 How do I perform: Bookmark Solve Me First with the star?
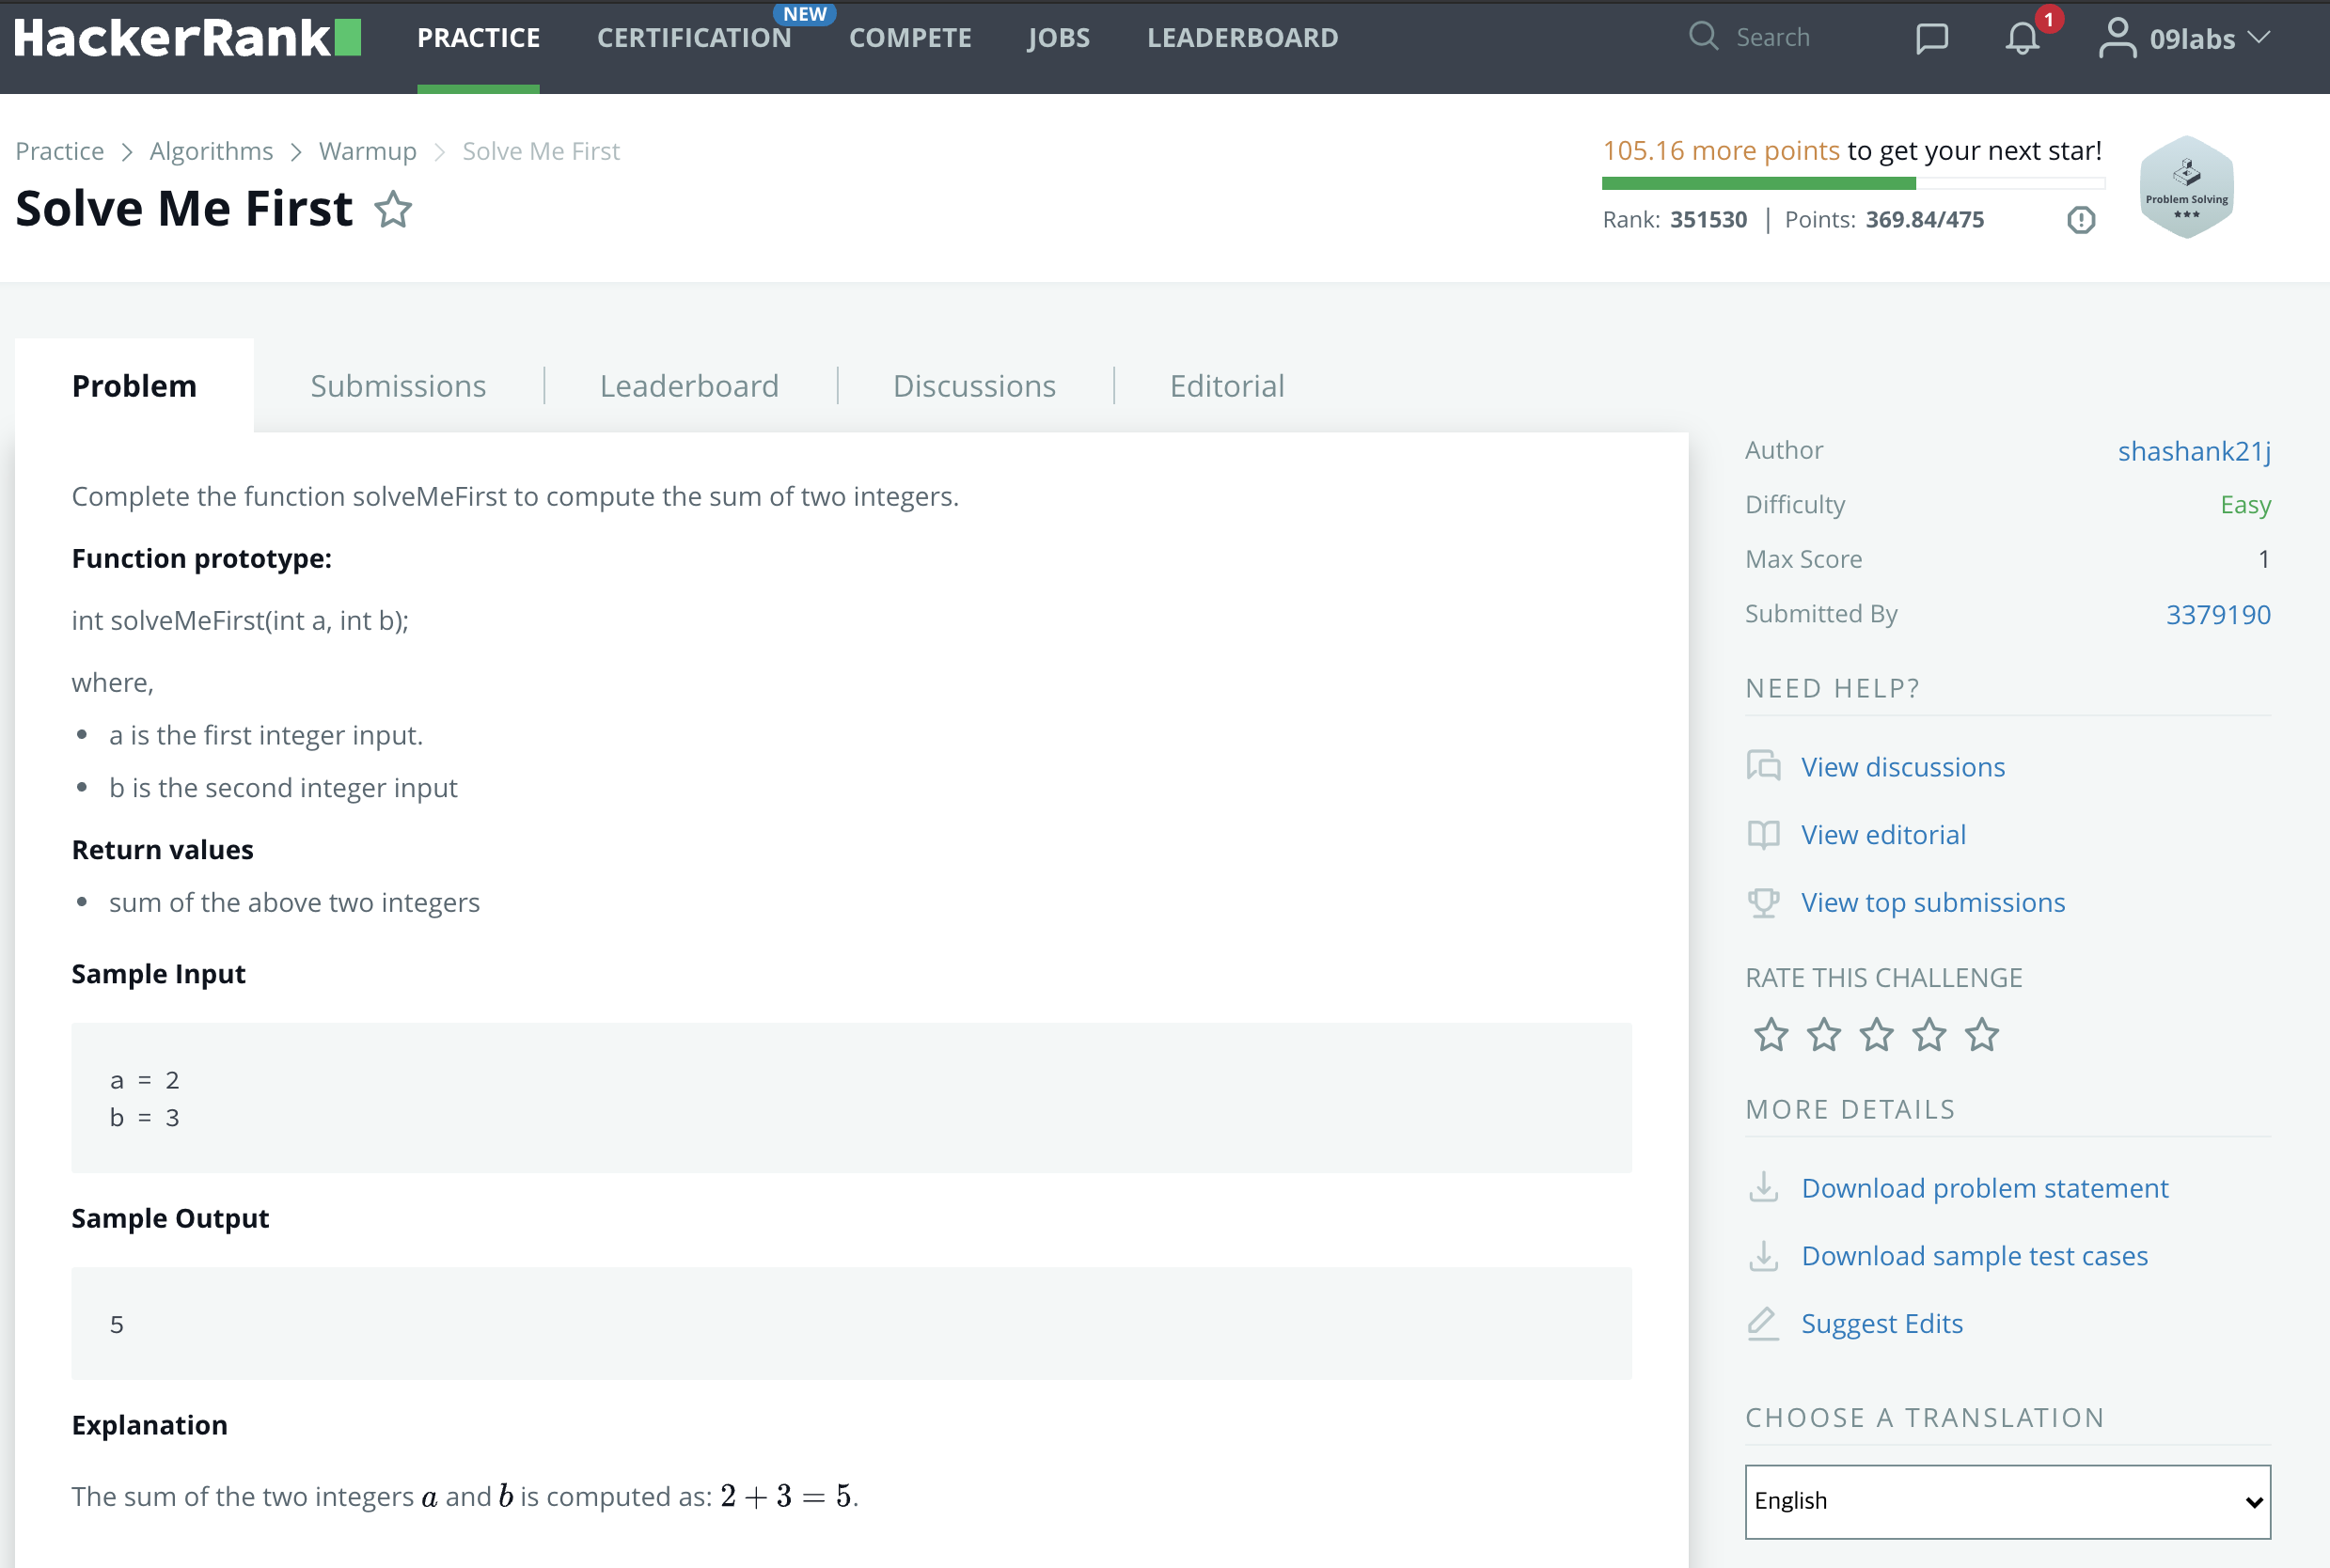[x=393, y=210]
